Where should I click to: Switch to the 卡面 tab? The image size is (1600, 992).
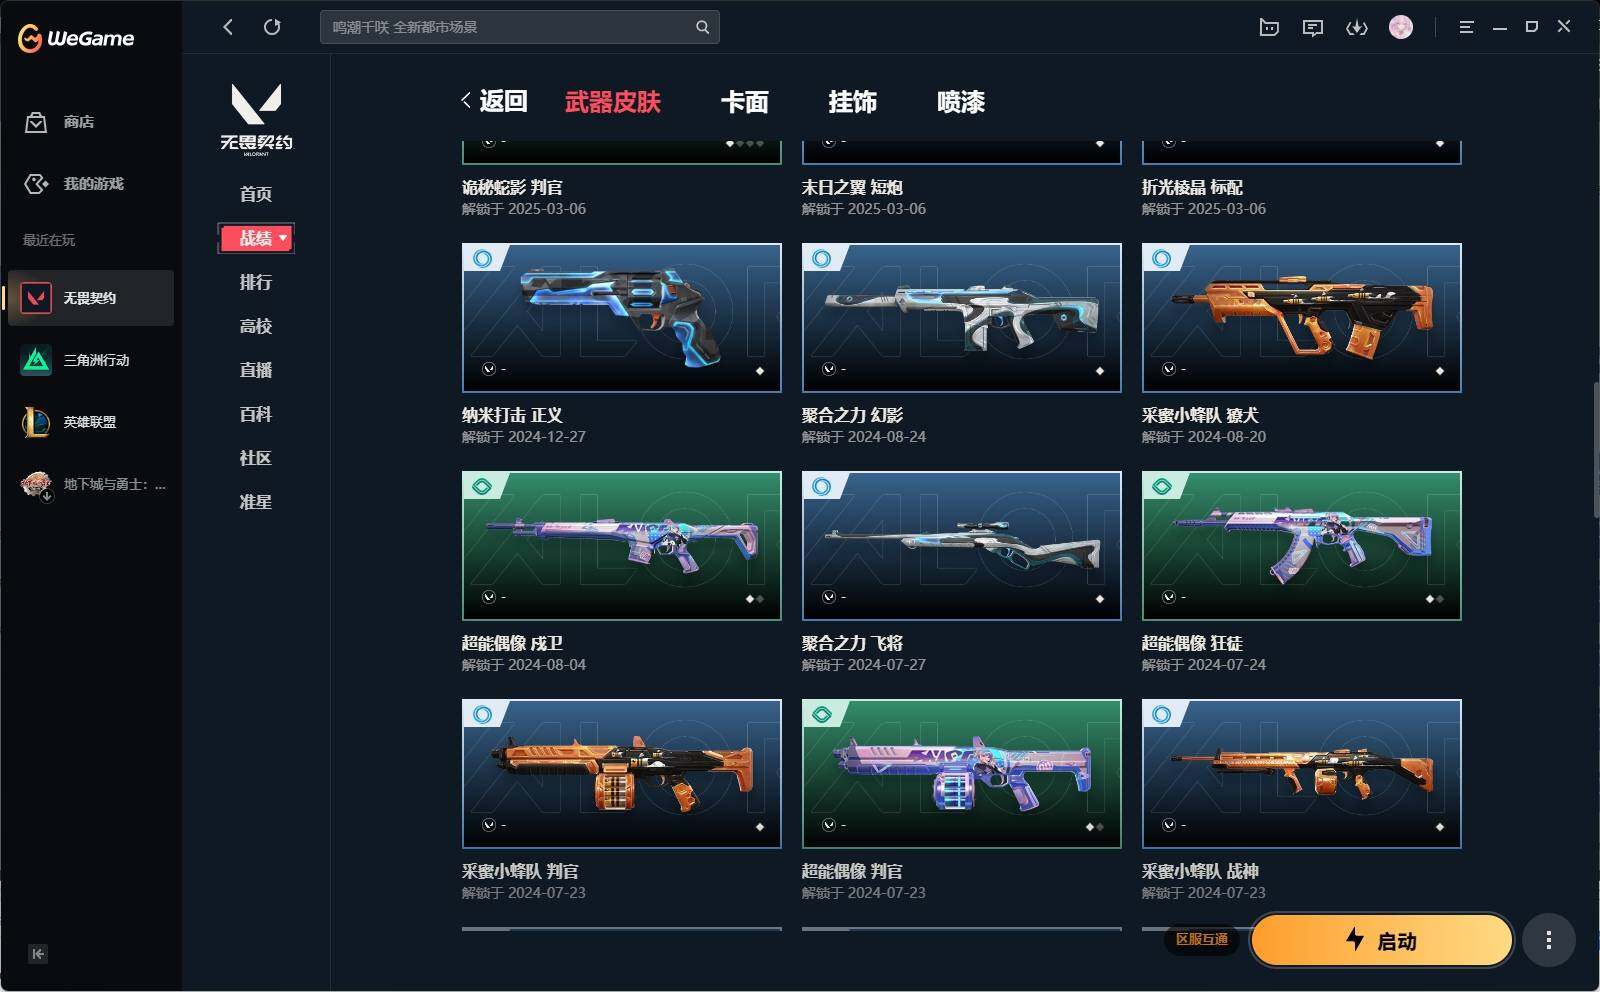pos(745,102)
